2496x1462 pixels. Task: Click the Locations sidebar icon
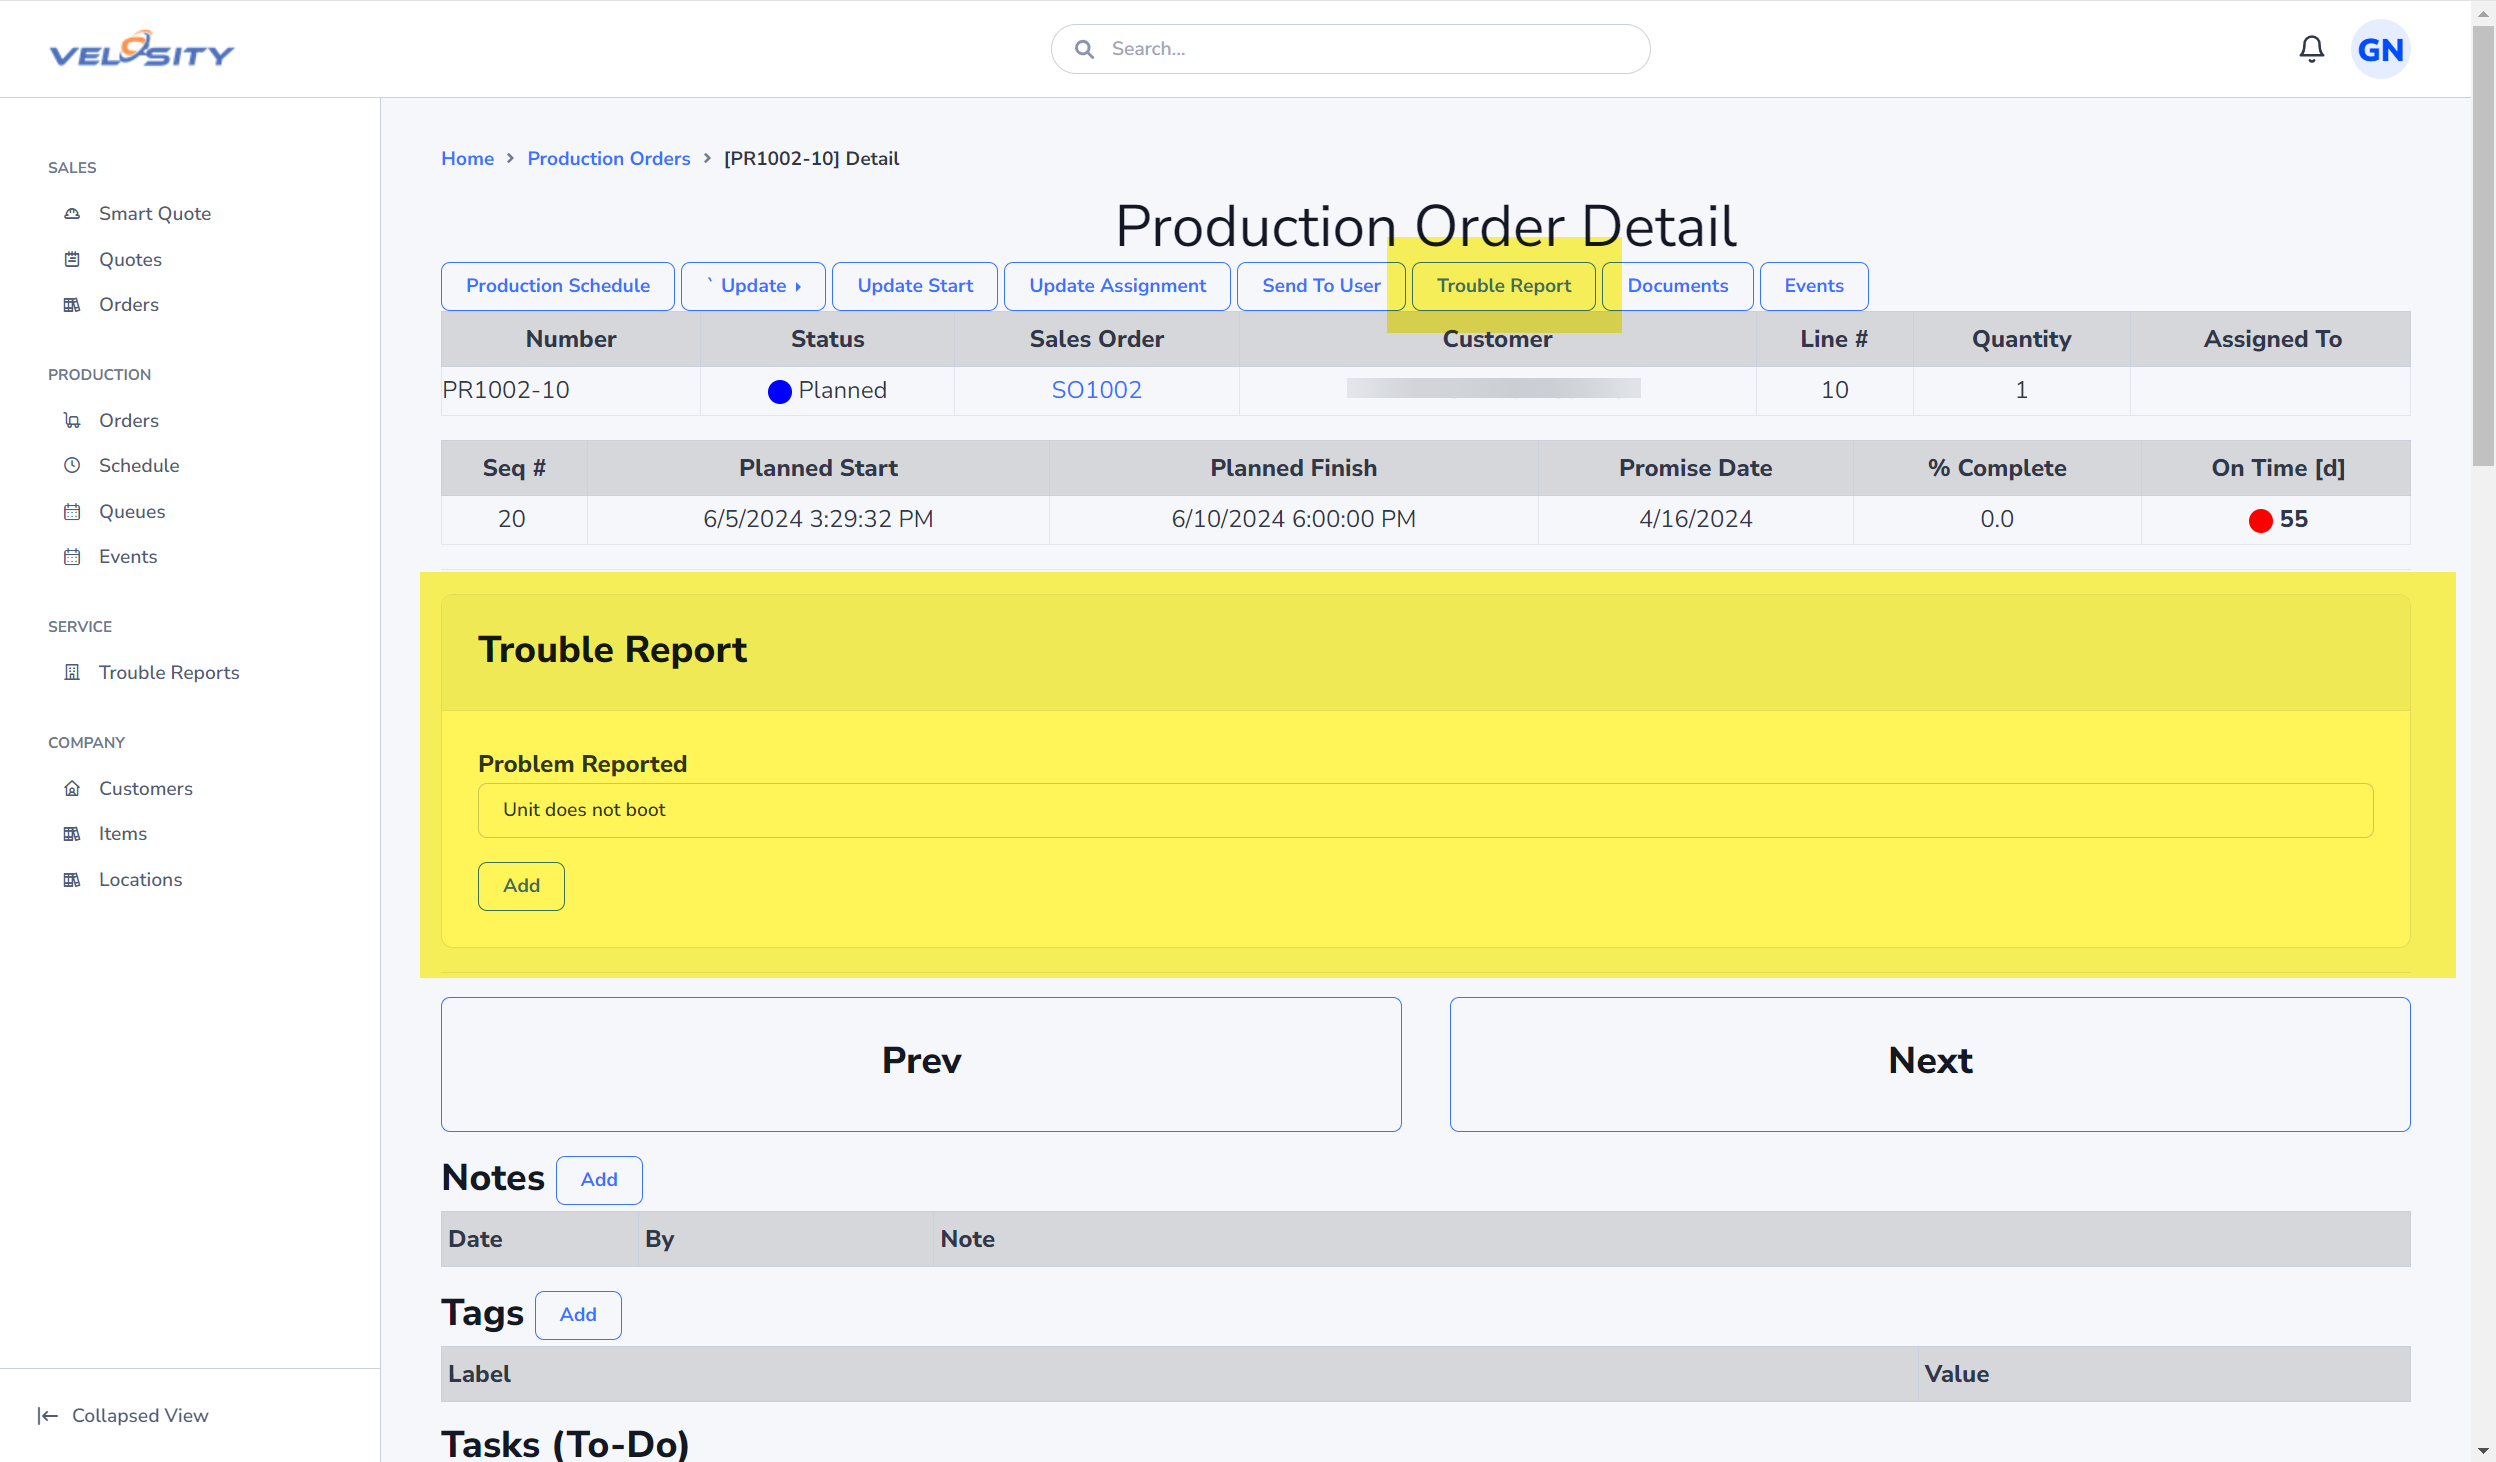point(72,880)
